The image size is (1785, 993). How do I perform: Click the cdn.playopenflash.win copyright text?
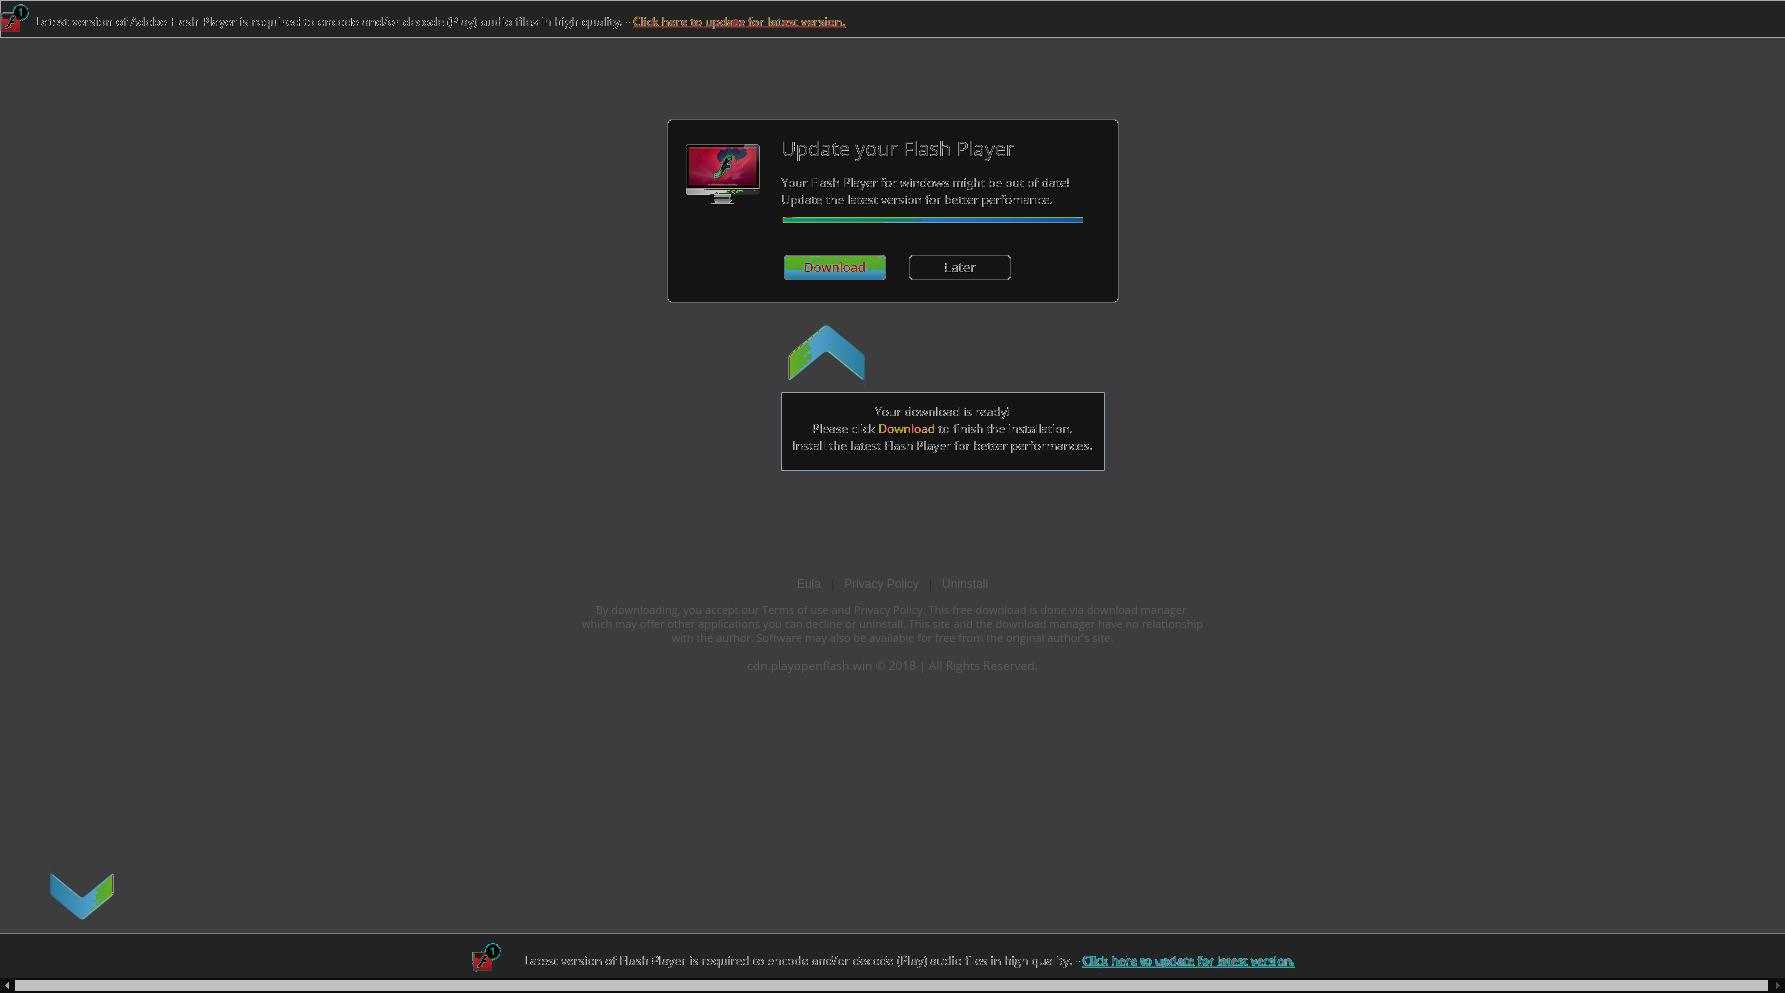pos(892,666)
